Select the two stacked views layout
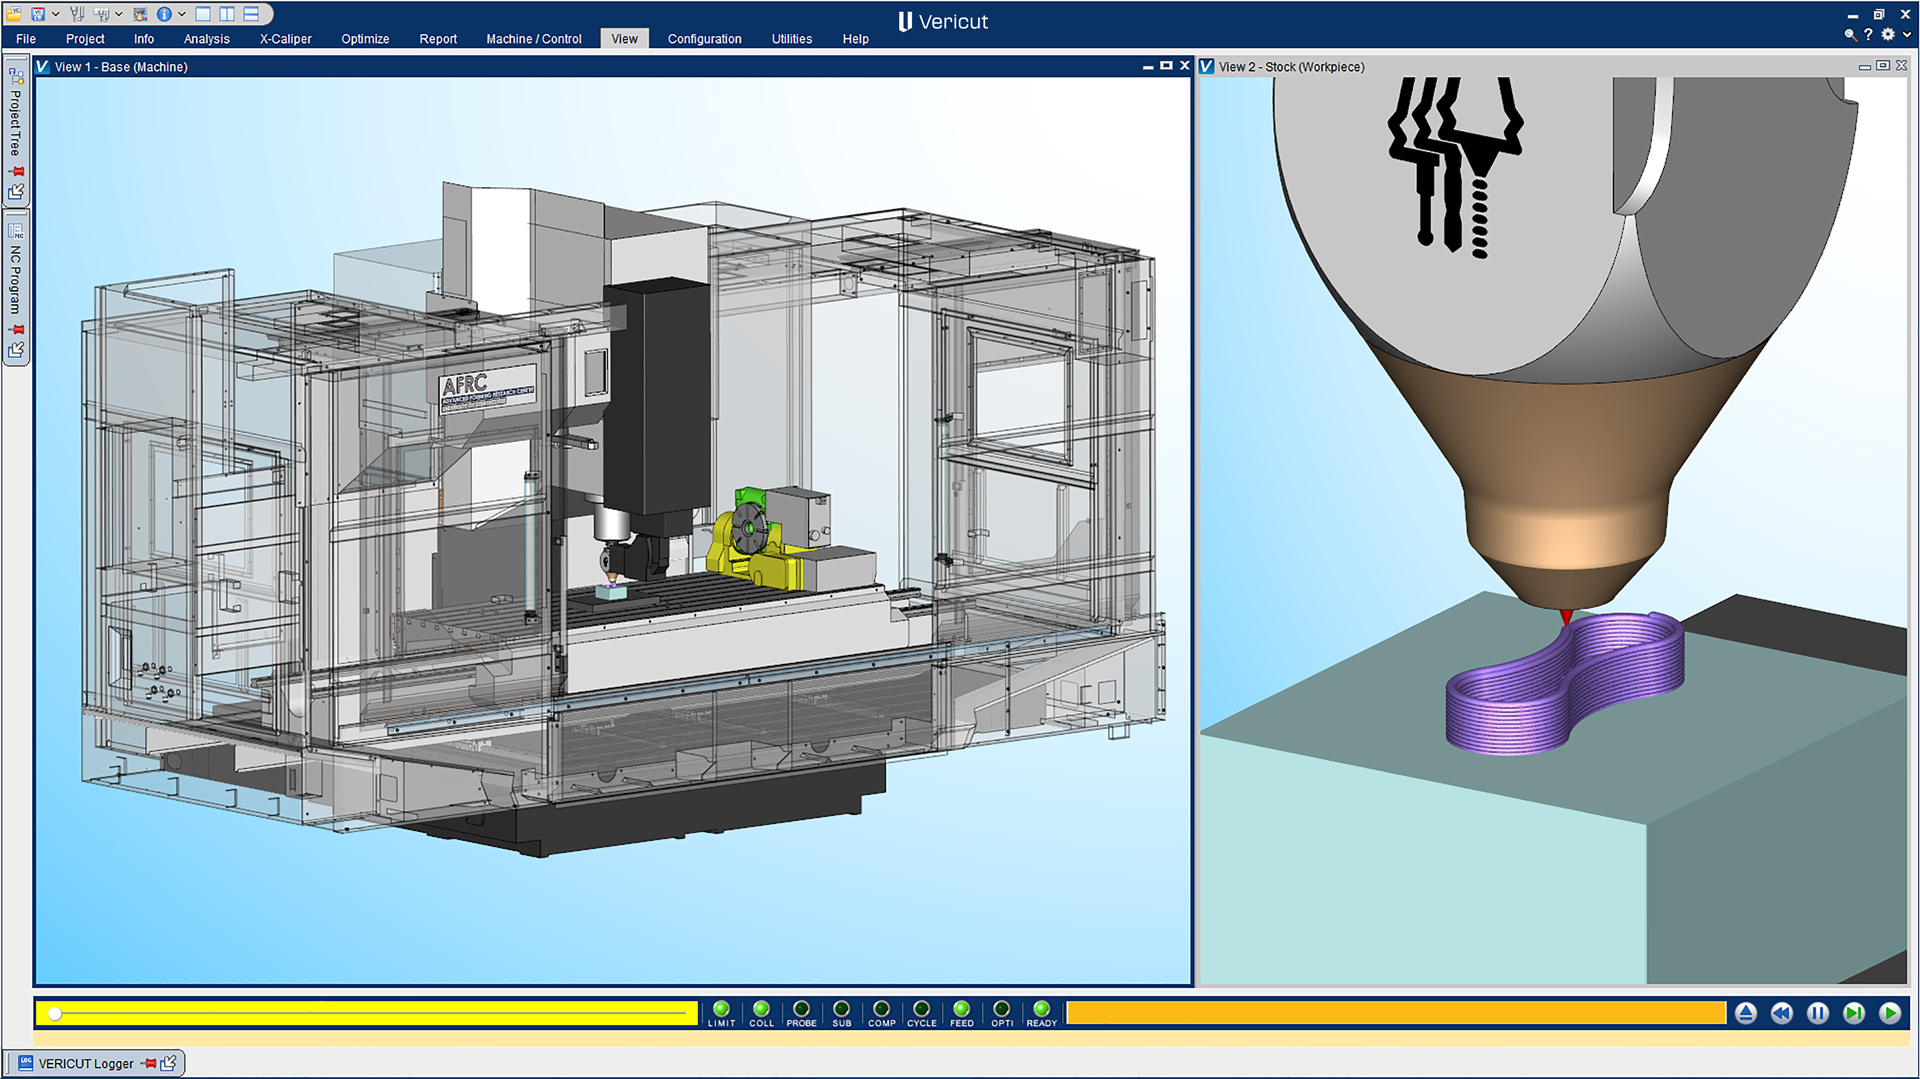Image resolution: width=1920 pixels, height=1079 pixels. [251, 14]
